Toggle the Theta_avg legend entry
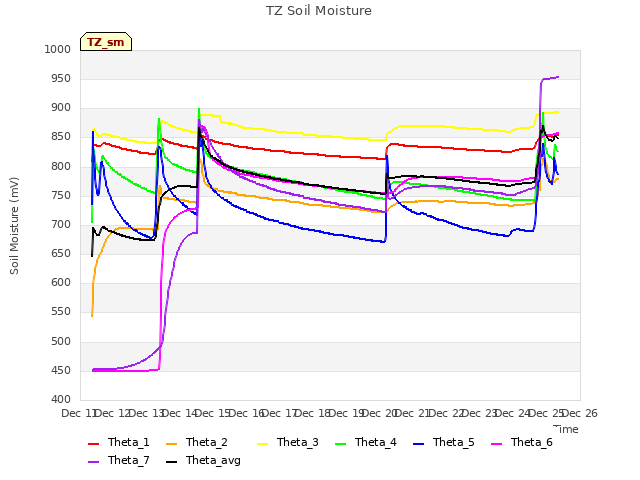Screen dimensions: 640x480 coord(203,460)
